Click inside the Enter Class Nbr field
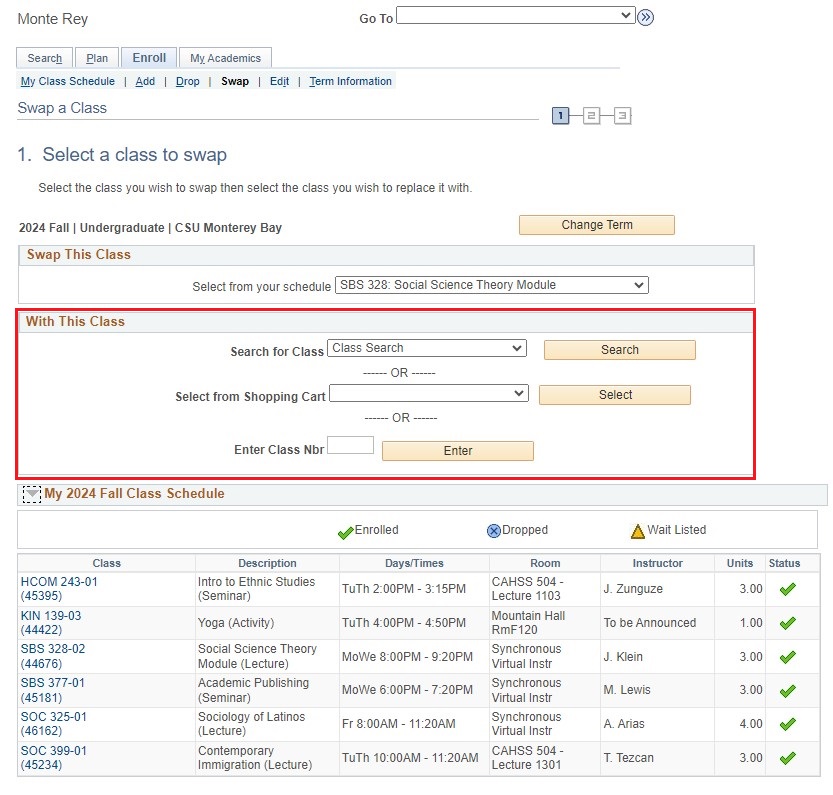Screen dimensions: 833x795 click(351, 444)
